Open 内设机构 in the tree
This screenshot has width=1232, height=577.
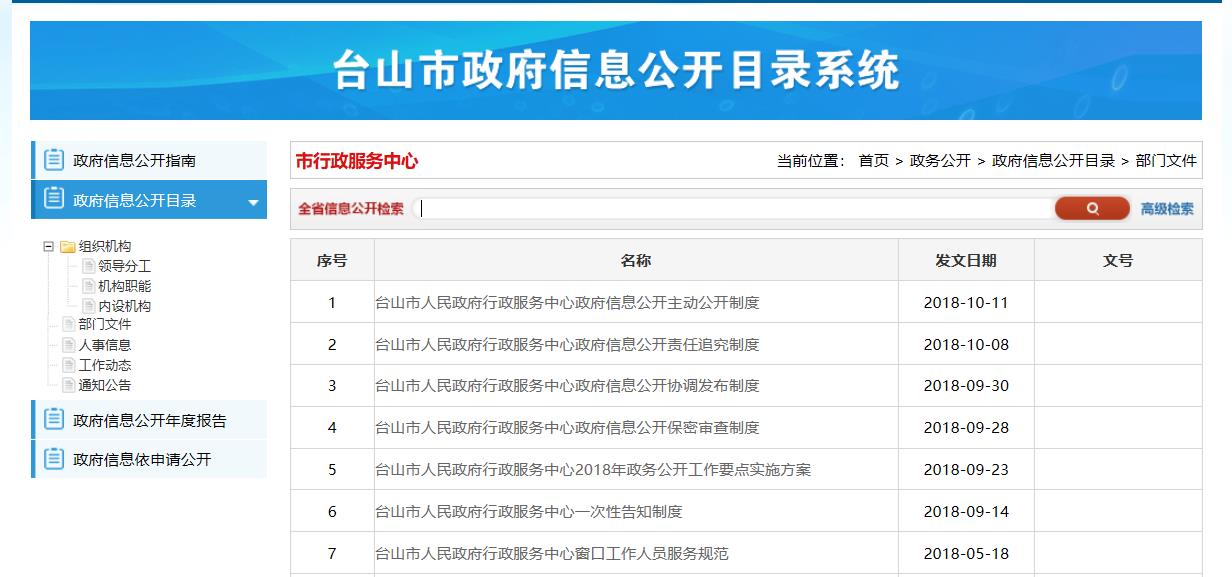(125, 306)
